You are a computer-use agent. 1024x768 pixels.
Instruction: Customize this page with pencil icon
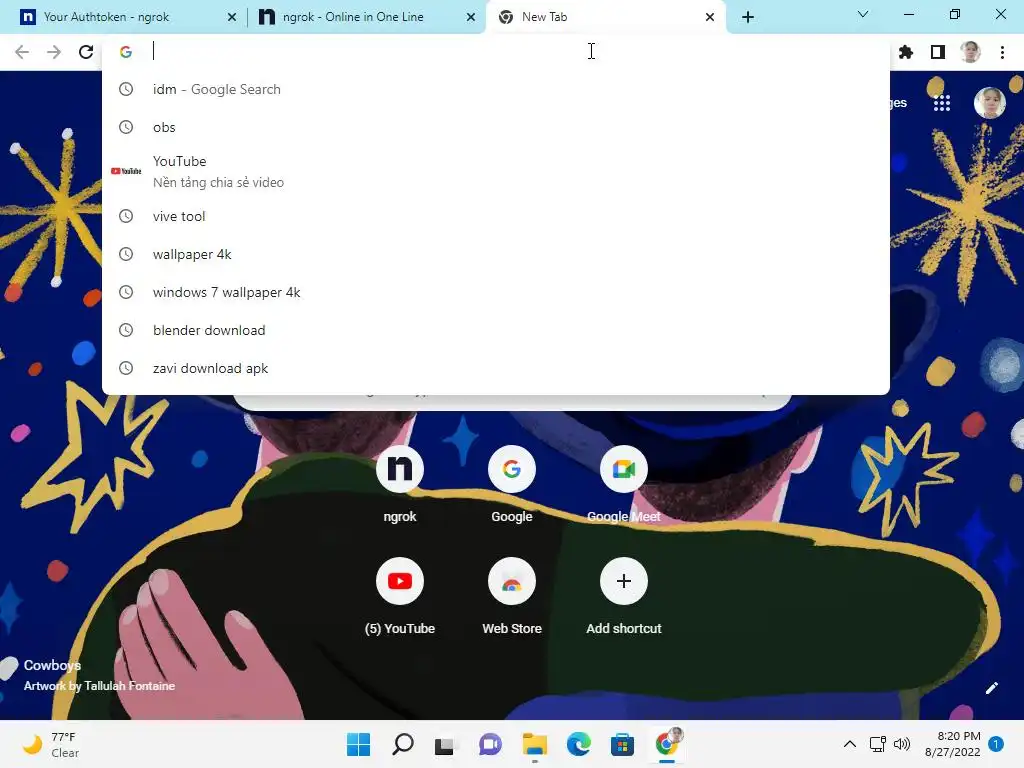pyautogui.click(x=991, y=688)
